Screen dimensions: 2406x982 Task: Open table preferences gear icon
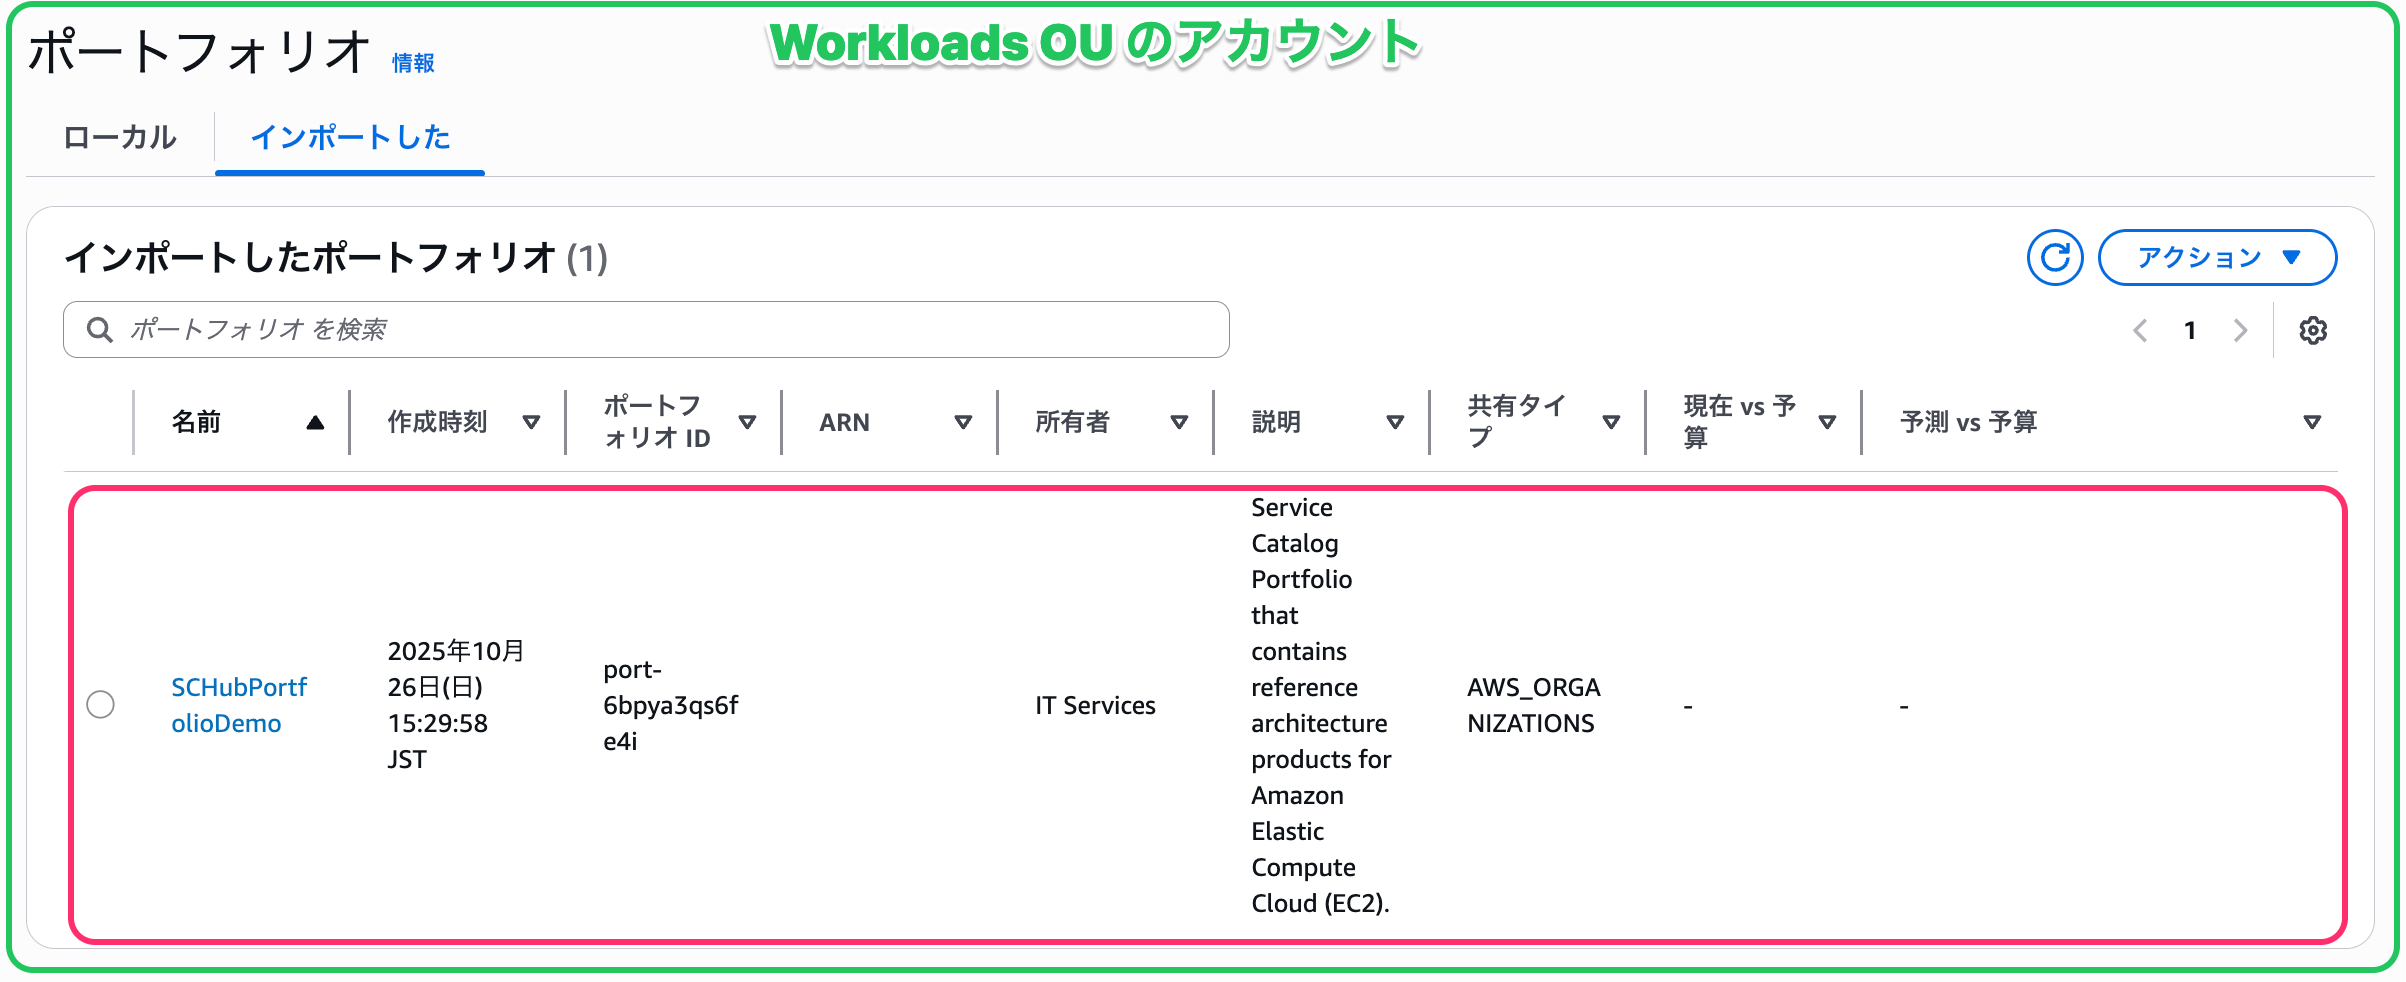point(2312,330)
